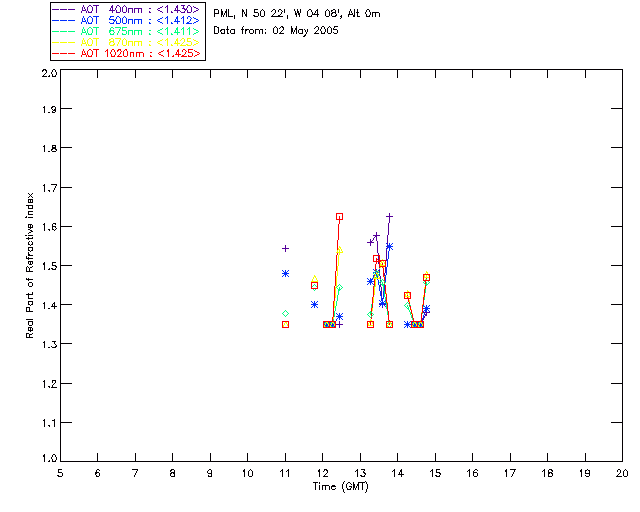The width and height of the screenshot is (640, 512).
Task: Click the x-axis tick label 5
Action: 60,473
